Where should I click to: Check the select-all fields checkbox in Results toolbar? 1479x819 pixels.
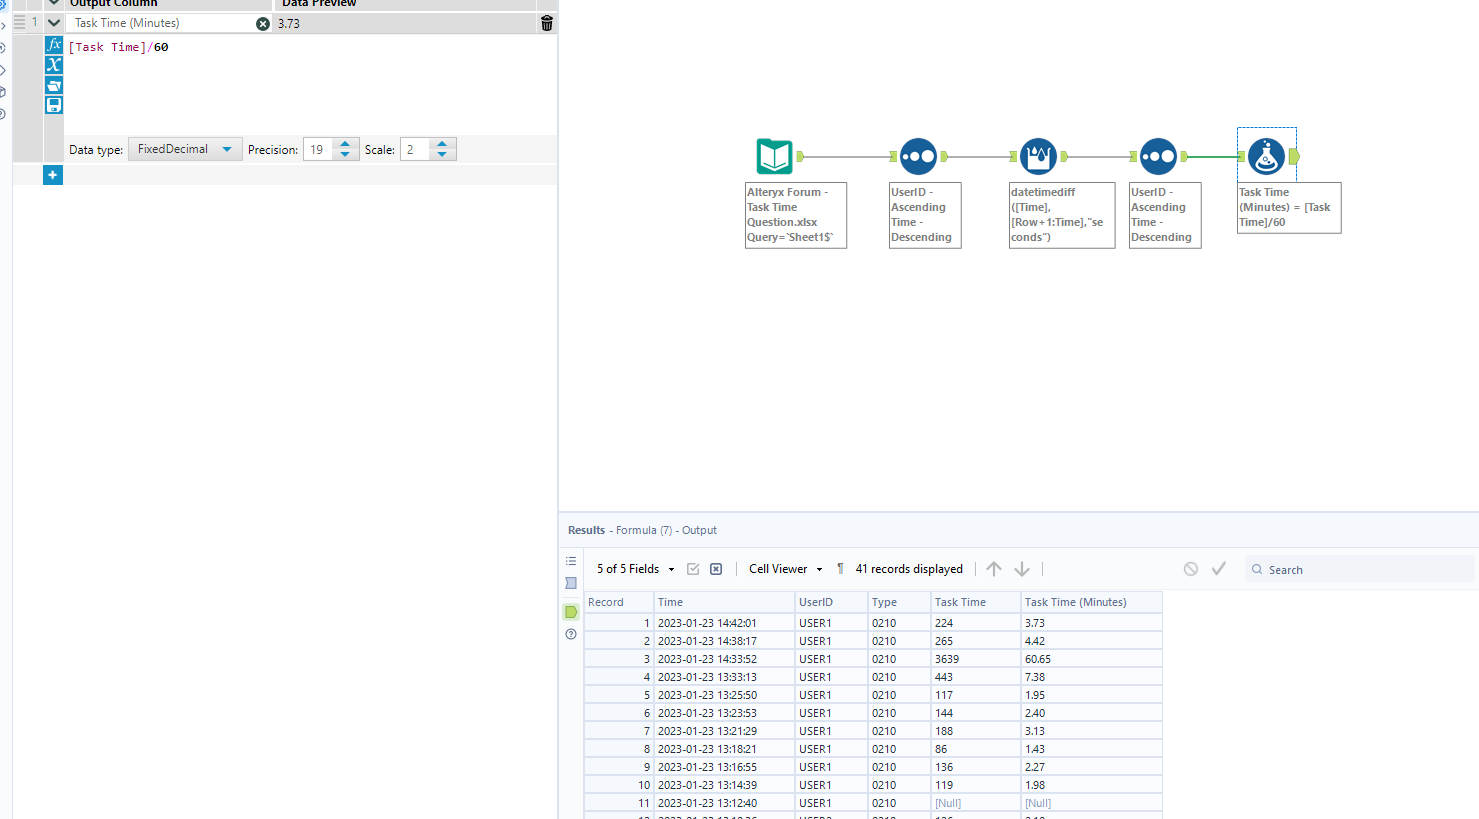pyautogui.click(x=693, y=568)
